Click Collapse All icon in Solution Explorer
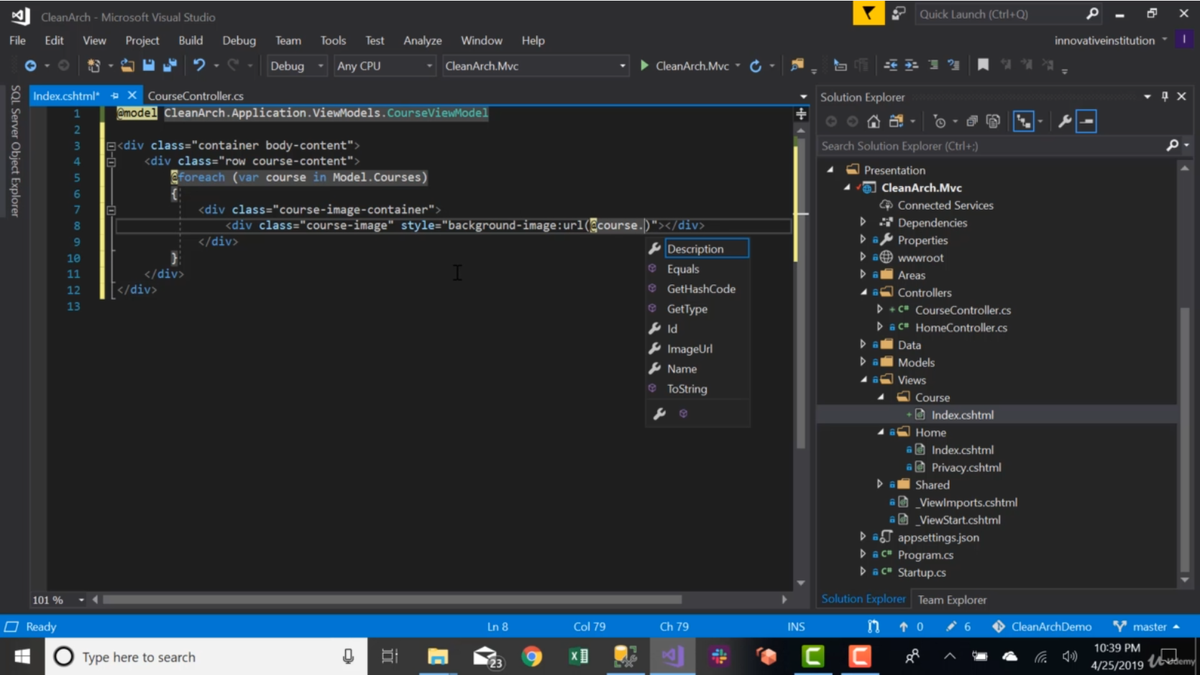The image size is (1200, 675). pyautogui.click(x=972, y=121)
